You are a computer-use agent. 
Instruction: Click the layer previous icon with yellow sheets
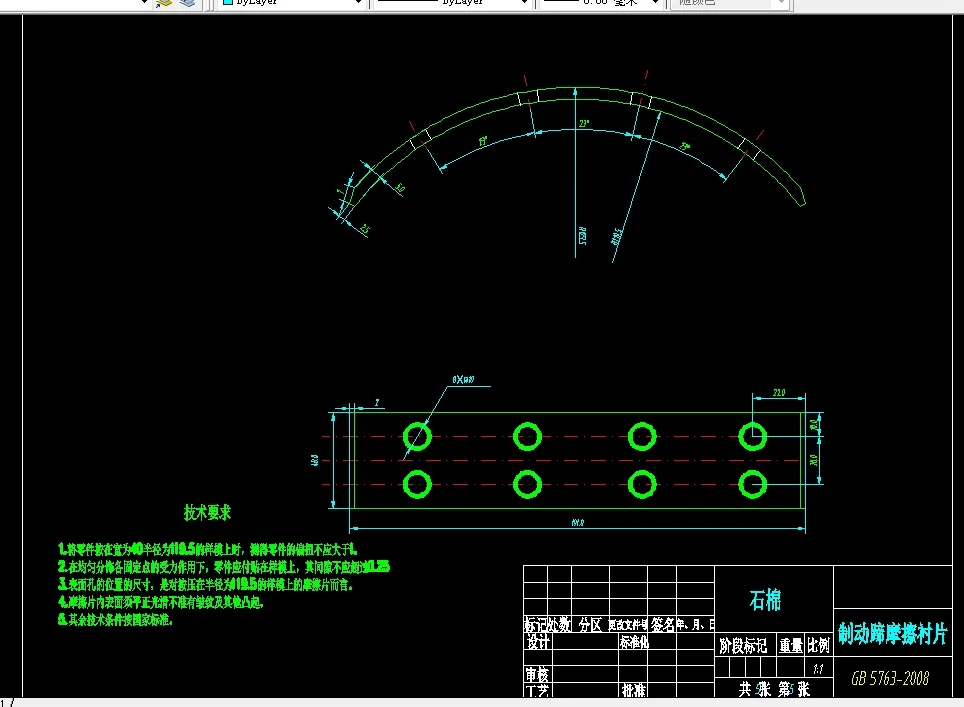coord(164,2)
